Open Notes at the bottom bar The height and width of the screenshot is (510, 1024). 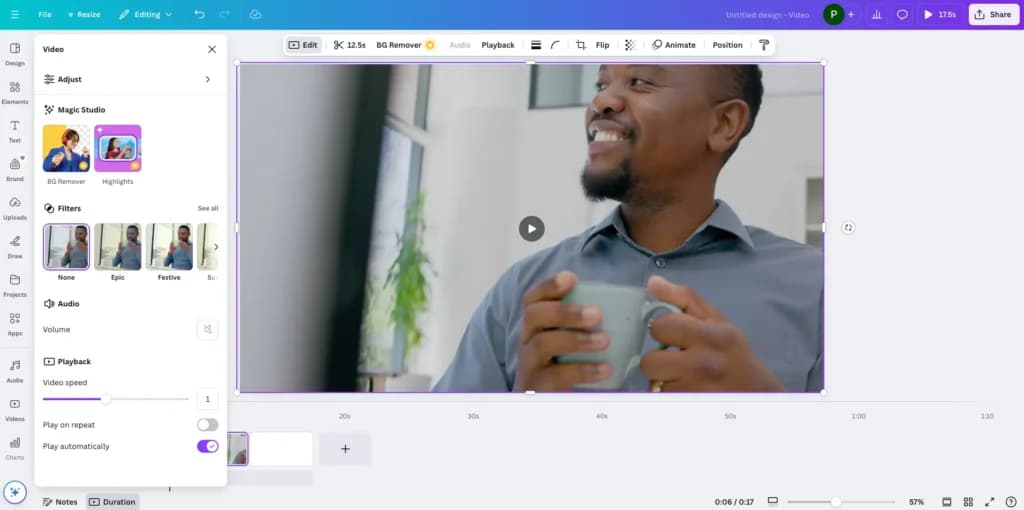coord(60,502)
